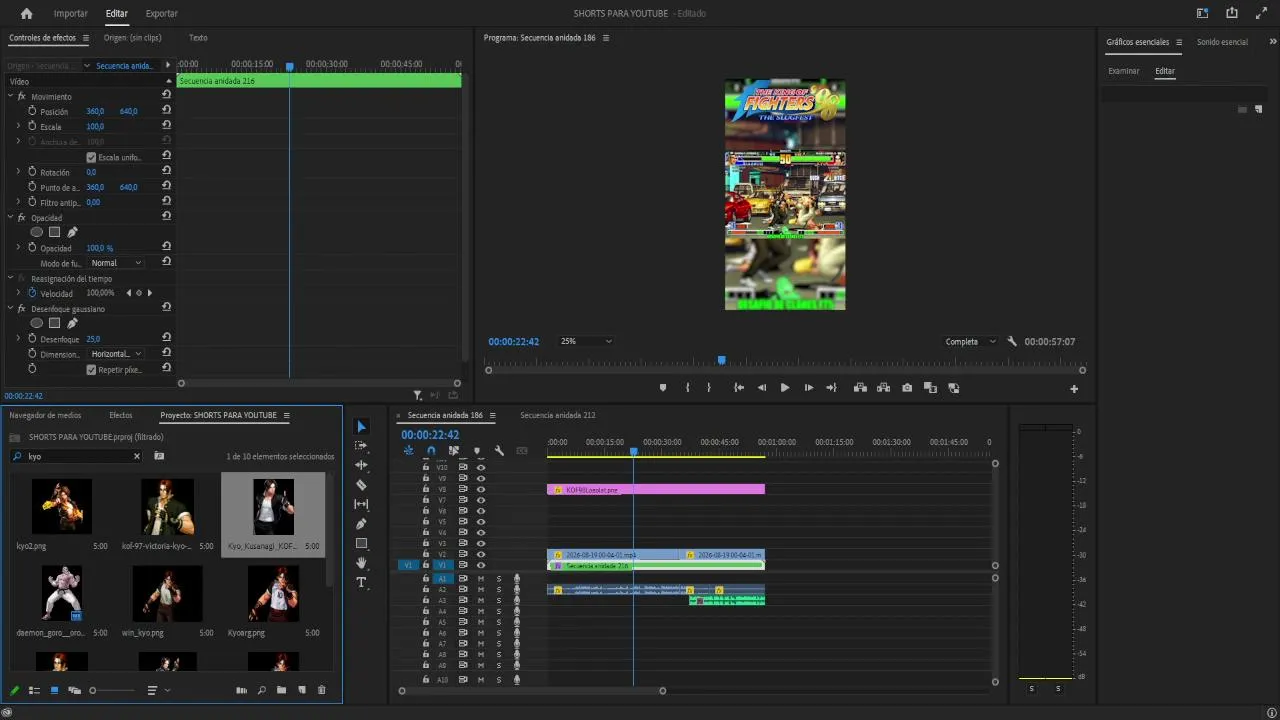Screen dimensions: 1280x720
Task: Open sort icons dropdown in project panel
Action: tap(157, 690)
